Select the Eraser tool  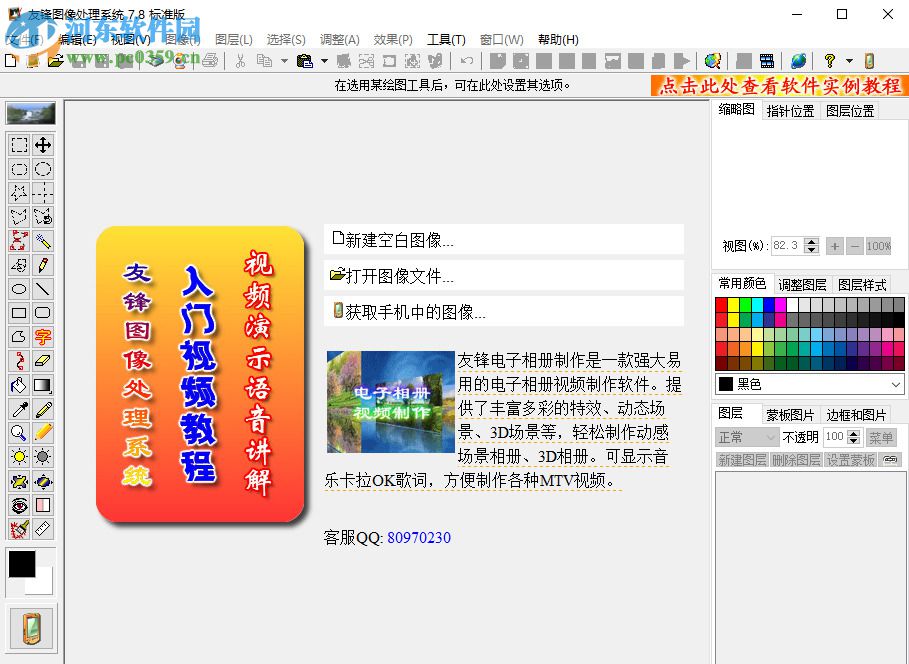click(41, 361)
